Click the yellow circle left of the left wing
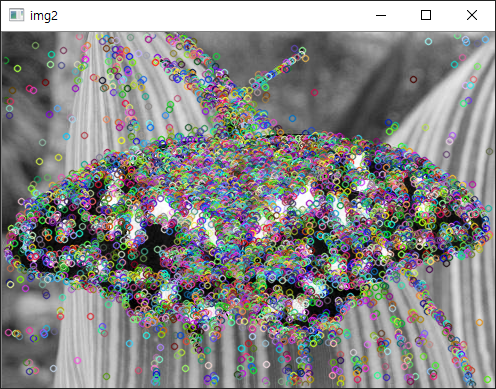496x389 pixels. [x=39, y=162]
